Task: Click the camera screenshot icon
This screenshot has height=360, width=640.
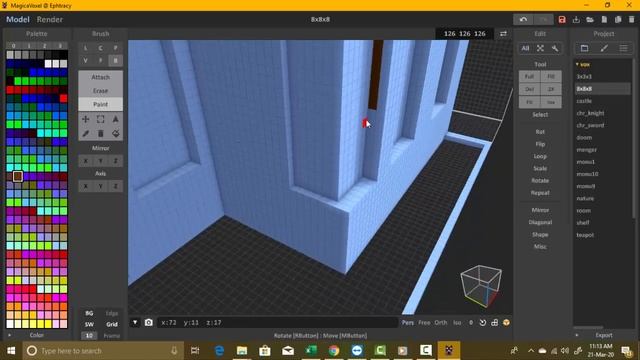Action: 149,322
